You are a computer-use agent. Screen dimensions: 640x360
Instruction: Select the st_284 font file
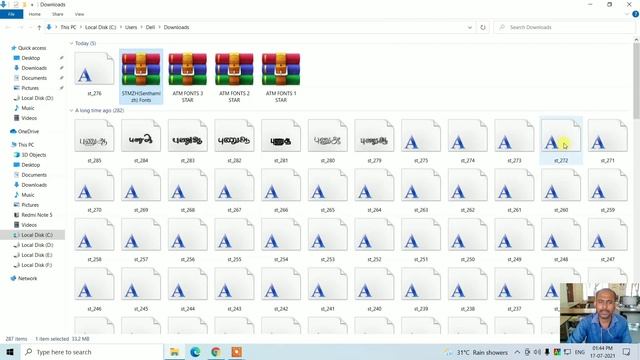coord(141,141)
